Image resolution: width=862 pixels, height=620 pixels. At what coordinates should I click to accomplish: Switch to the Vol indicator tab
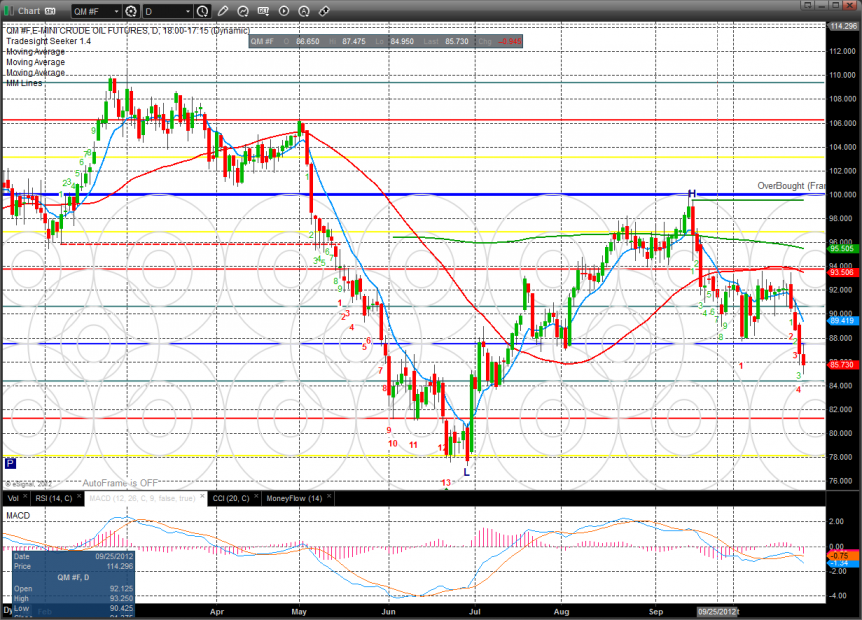tap(13, 497)
